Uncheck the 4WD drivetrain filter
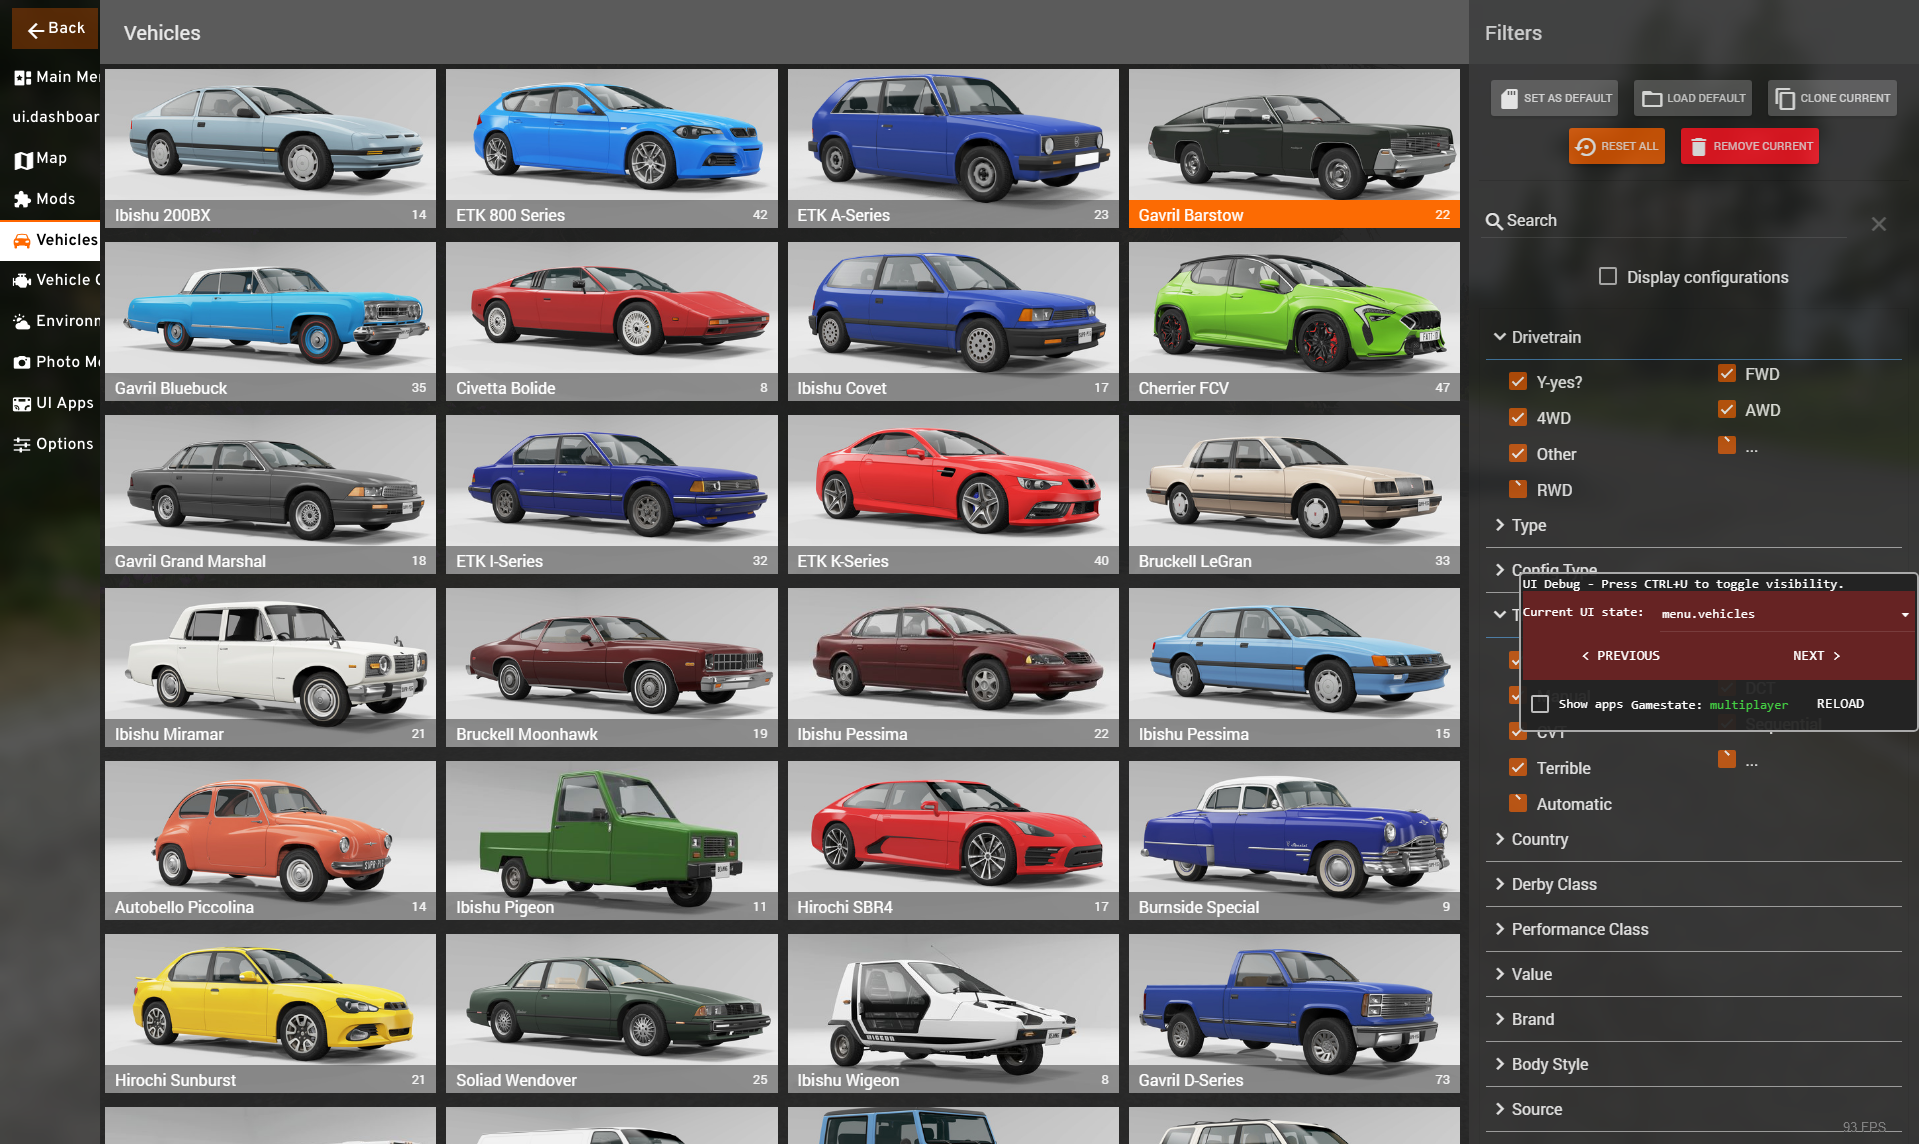Screen dimensions: 1919x1144 point(1518,417)
